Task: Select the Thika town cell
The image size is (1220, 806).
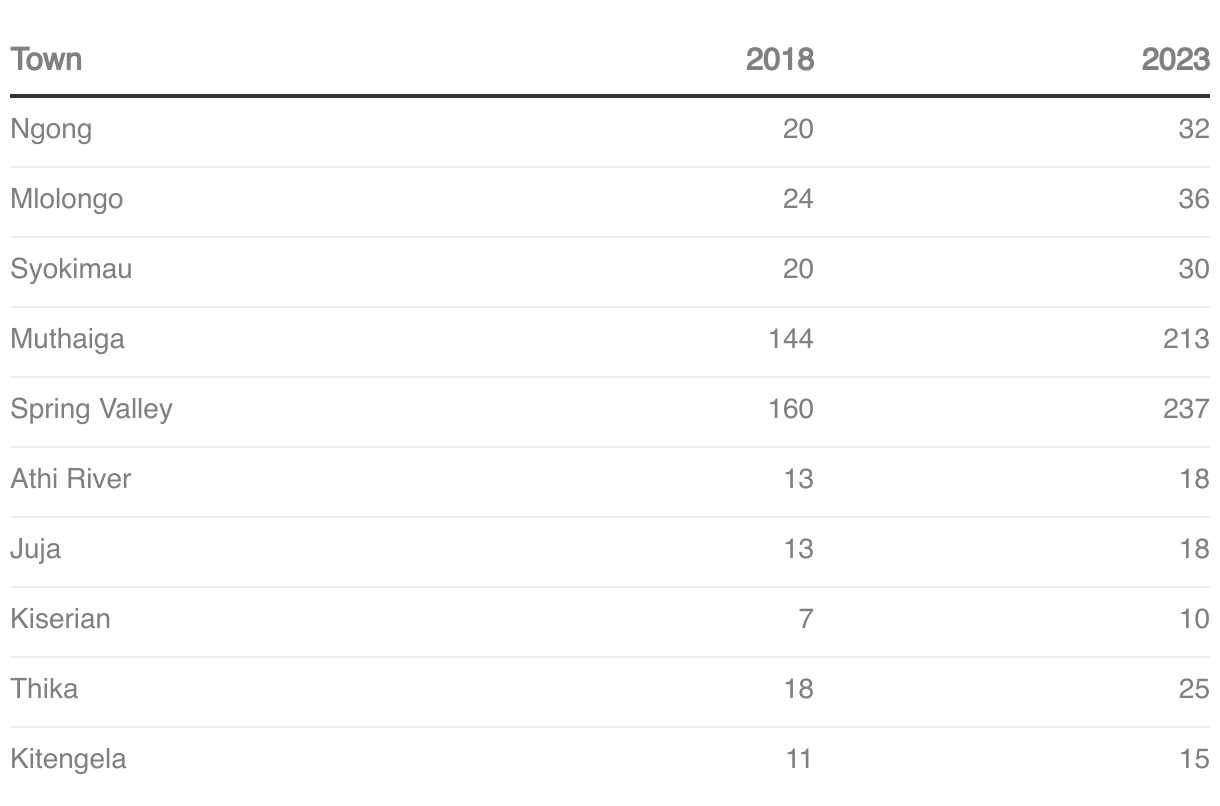Action: tap(44, 689)
